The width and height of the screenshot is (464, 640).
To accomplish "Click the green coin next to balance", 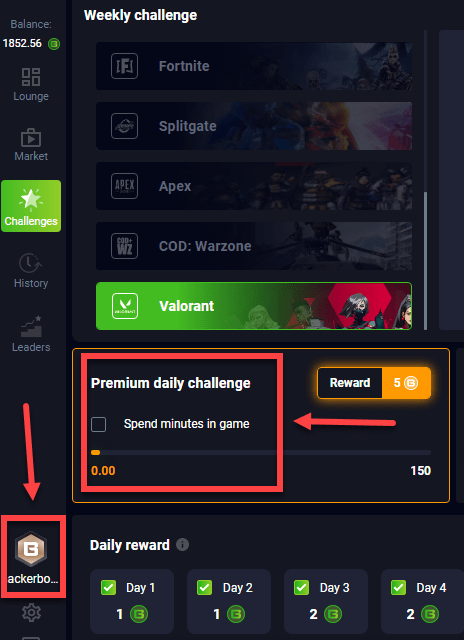I will click(54, 44).
